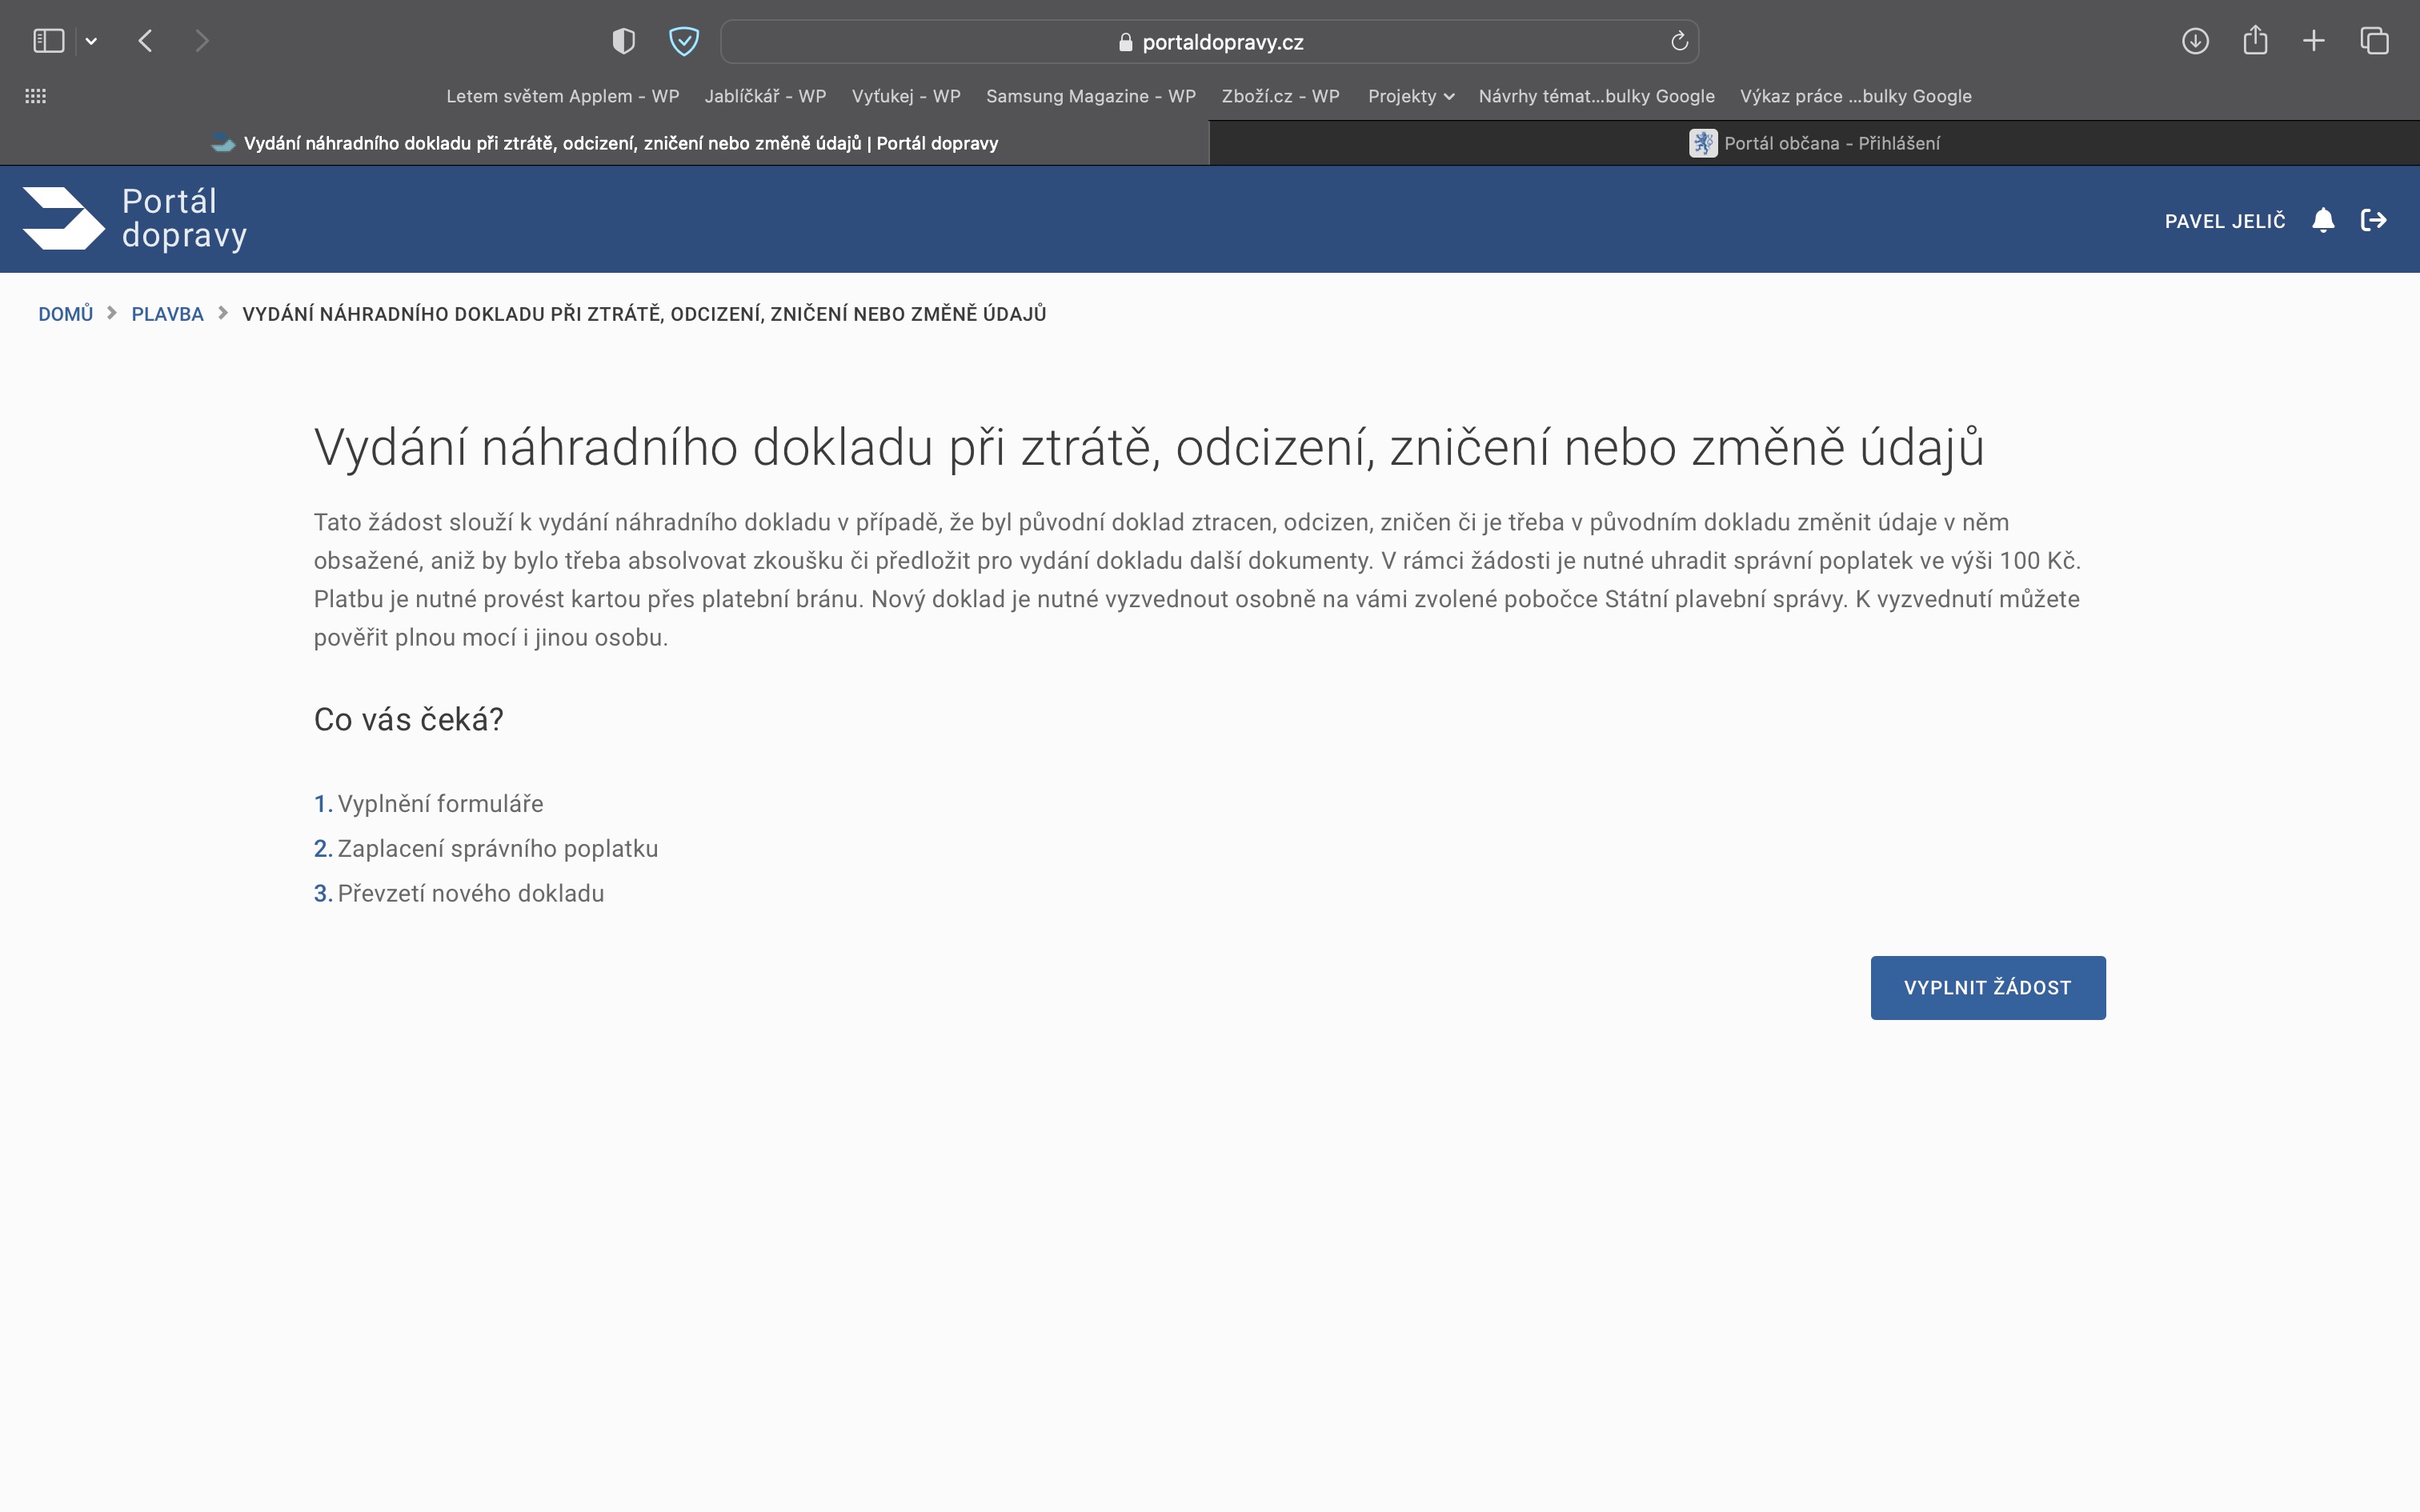This screenshot has width=2420, height=1512.
Task: Open the favorites grid icon
Action: coord(36,96)
